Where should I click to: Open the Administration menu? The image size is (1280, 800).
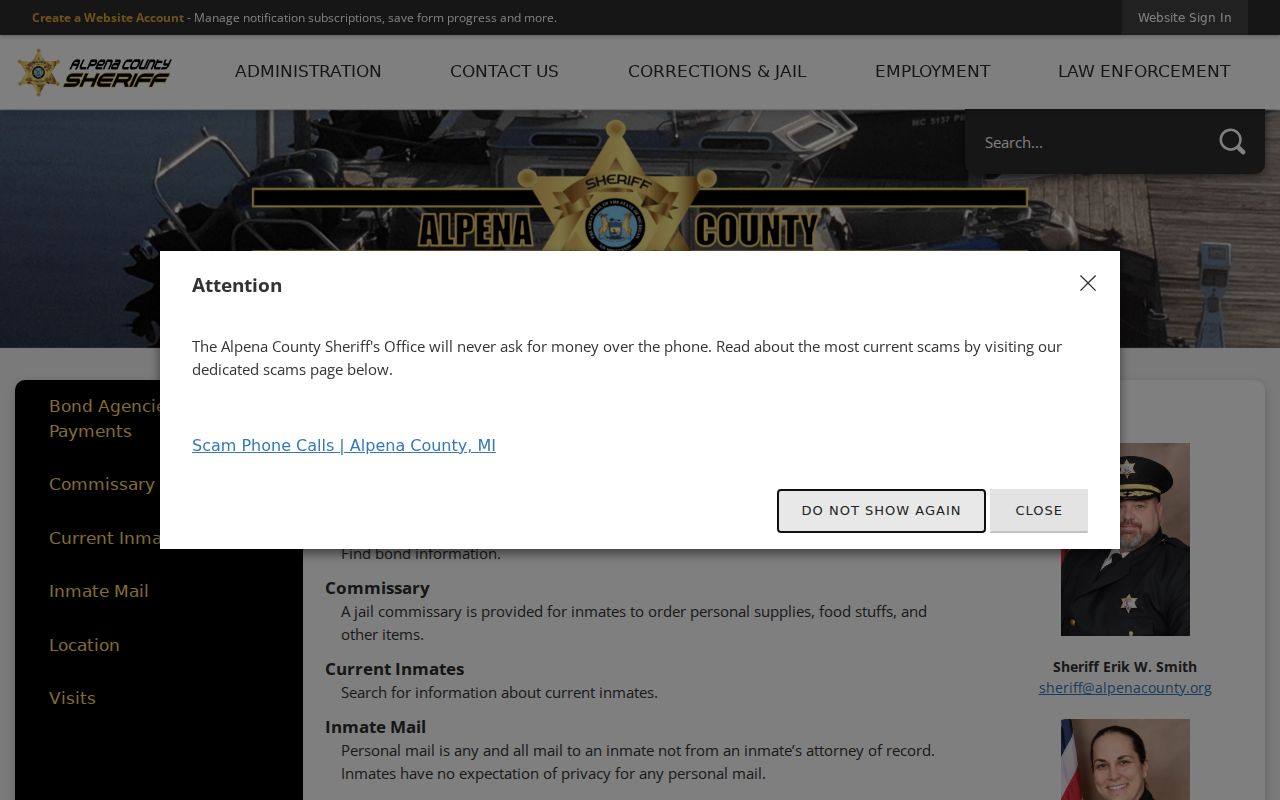click(x=308, y=72)
